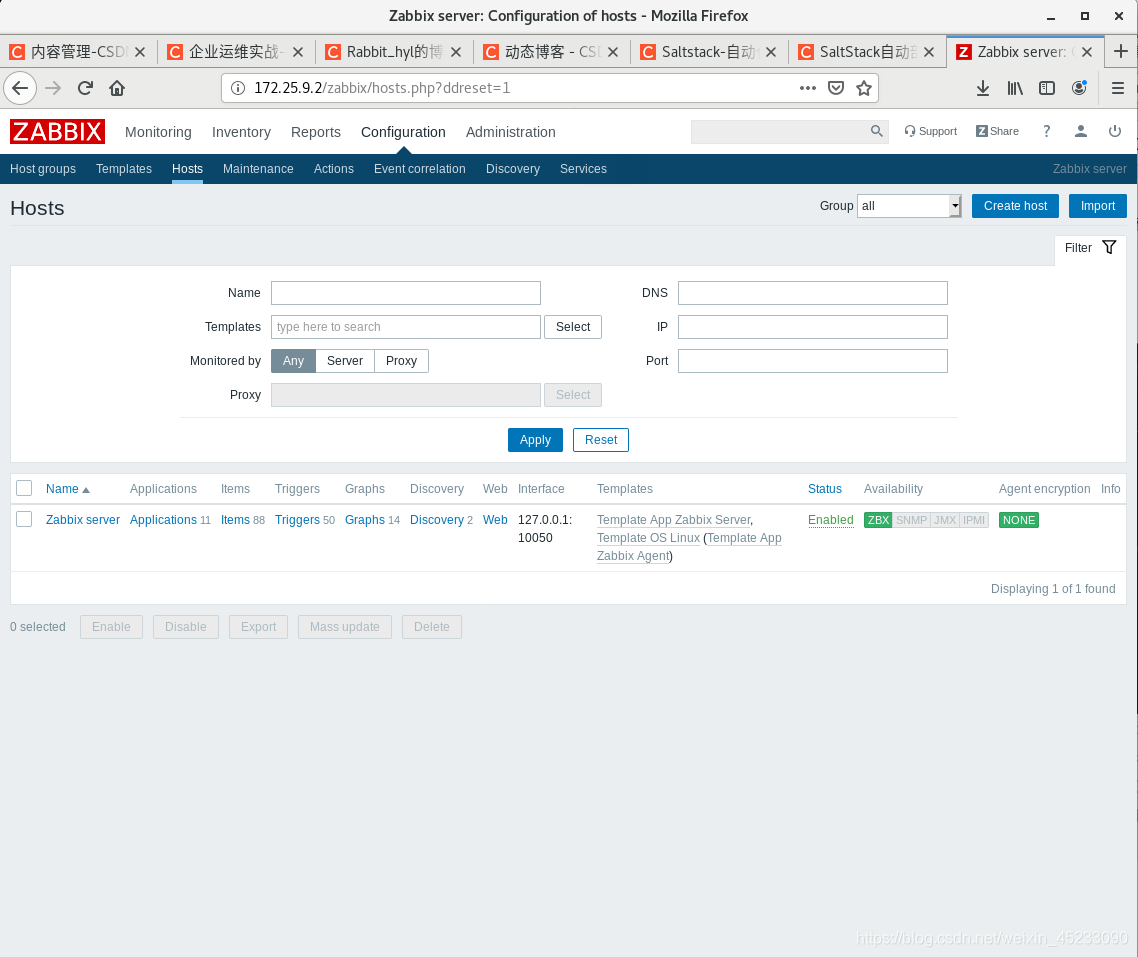The height and width of the screenshot is (957, 1138).
Task: Go to Services submenu
Action: click(x=584, y=168)
